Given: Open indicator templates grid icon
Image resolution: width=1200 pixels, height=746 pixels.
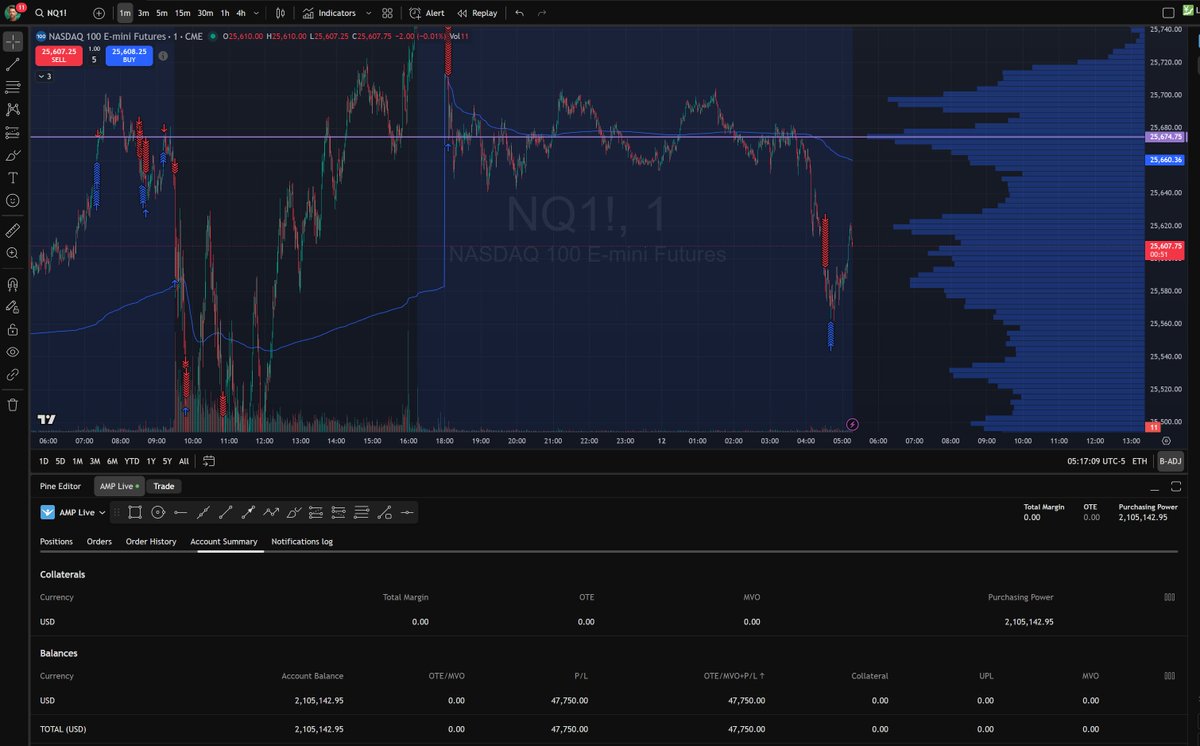Looking at the screenshot, I should [388, 13].
